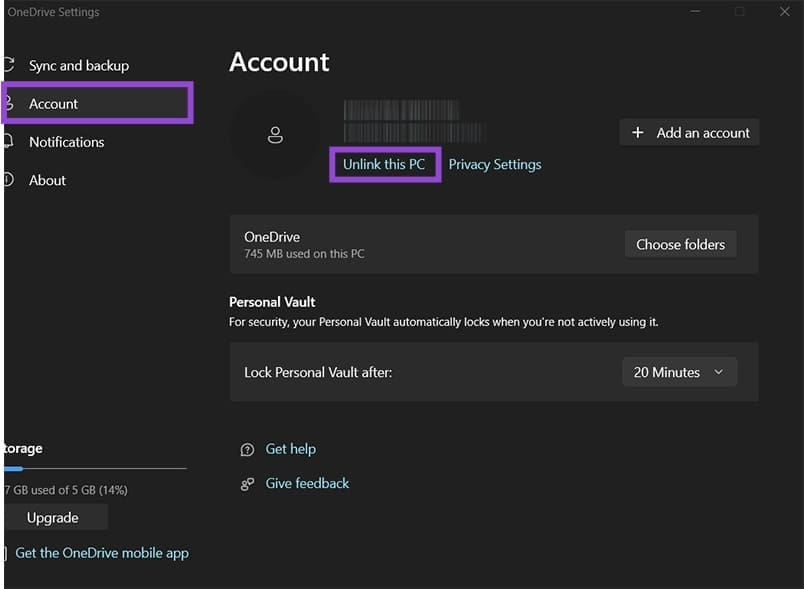The height and width of the screenshot is (589, 804).
Task: Maximize the OneDrive Settings window
Action: click(x=740, y=12)
